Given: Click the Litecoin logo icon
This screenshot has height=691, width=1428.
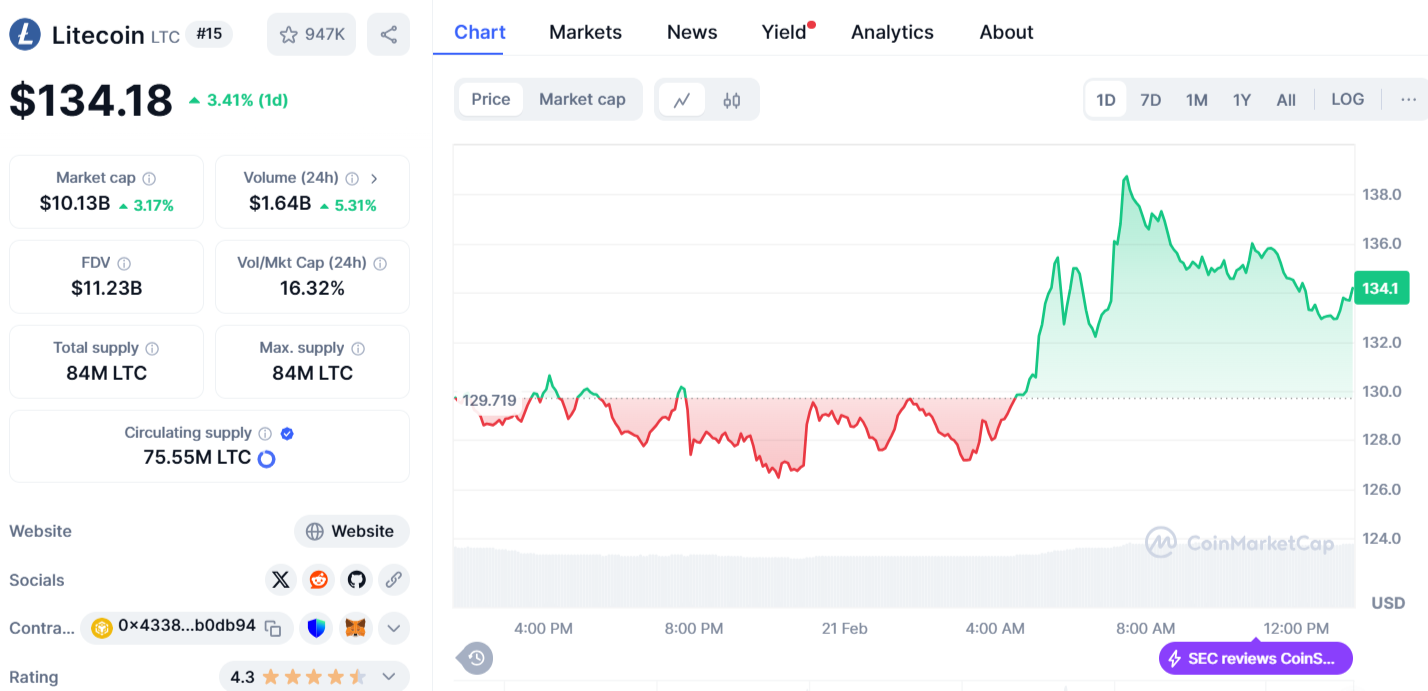Looking at the screenshot, I should (25, 35).
